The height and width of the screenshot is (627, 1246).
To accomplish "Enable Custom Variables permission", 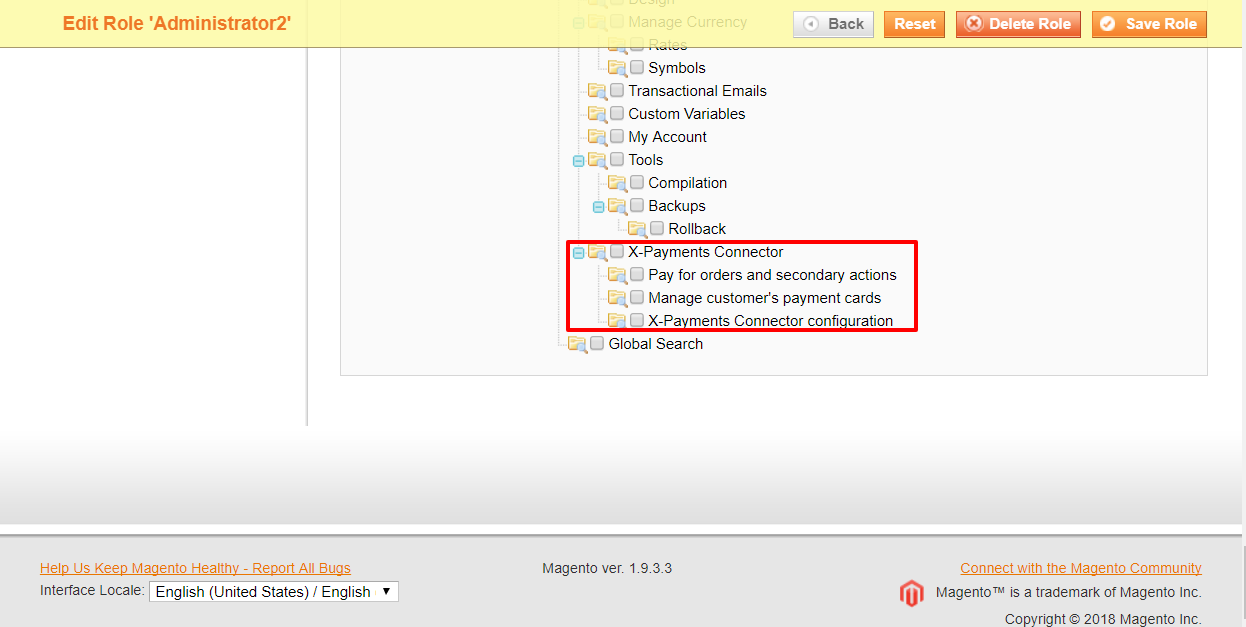I will 617,113.
